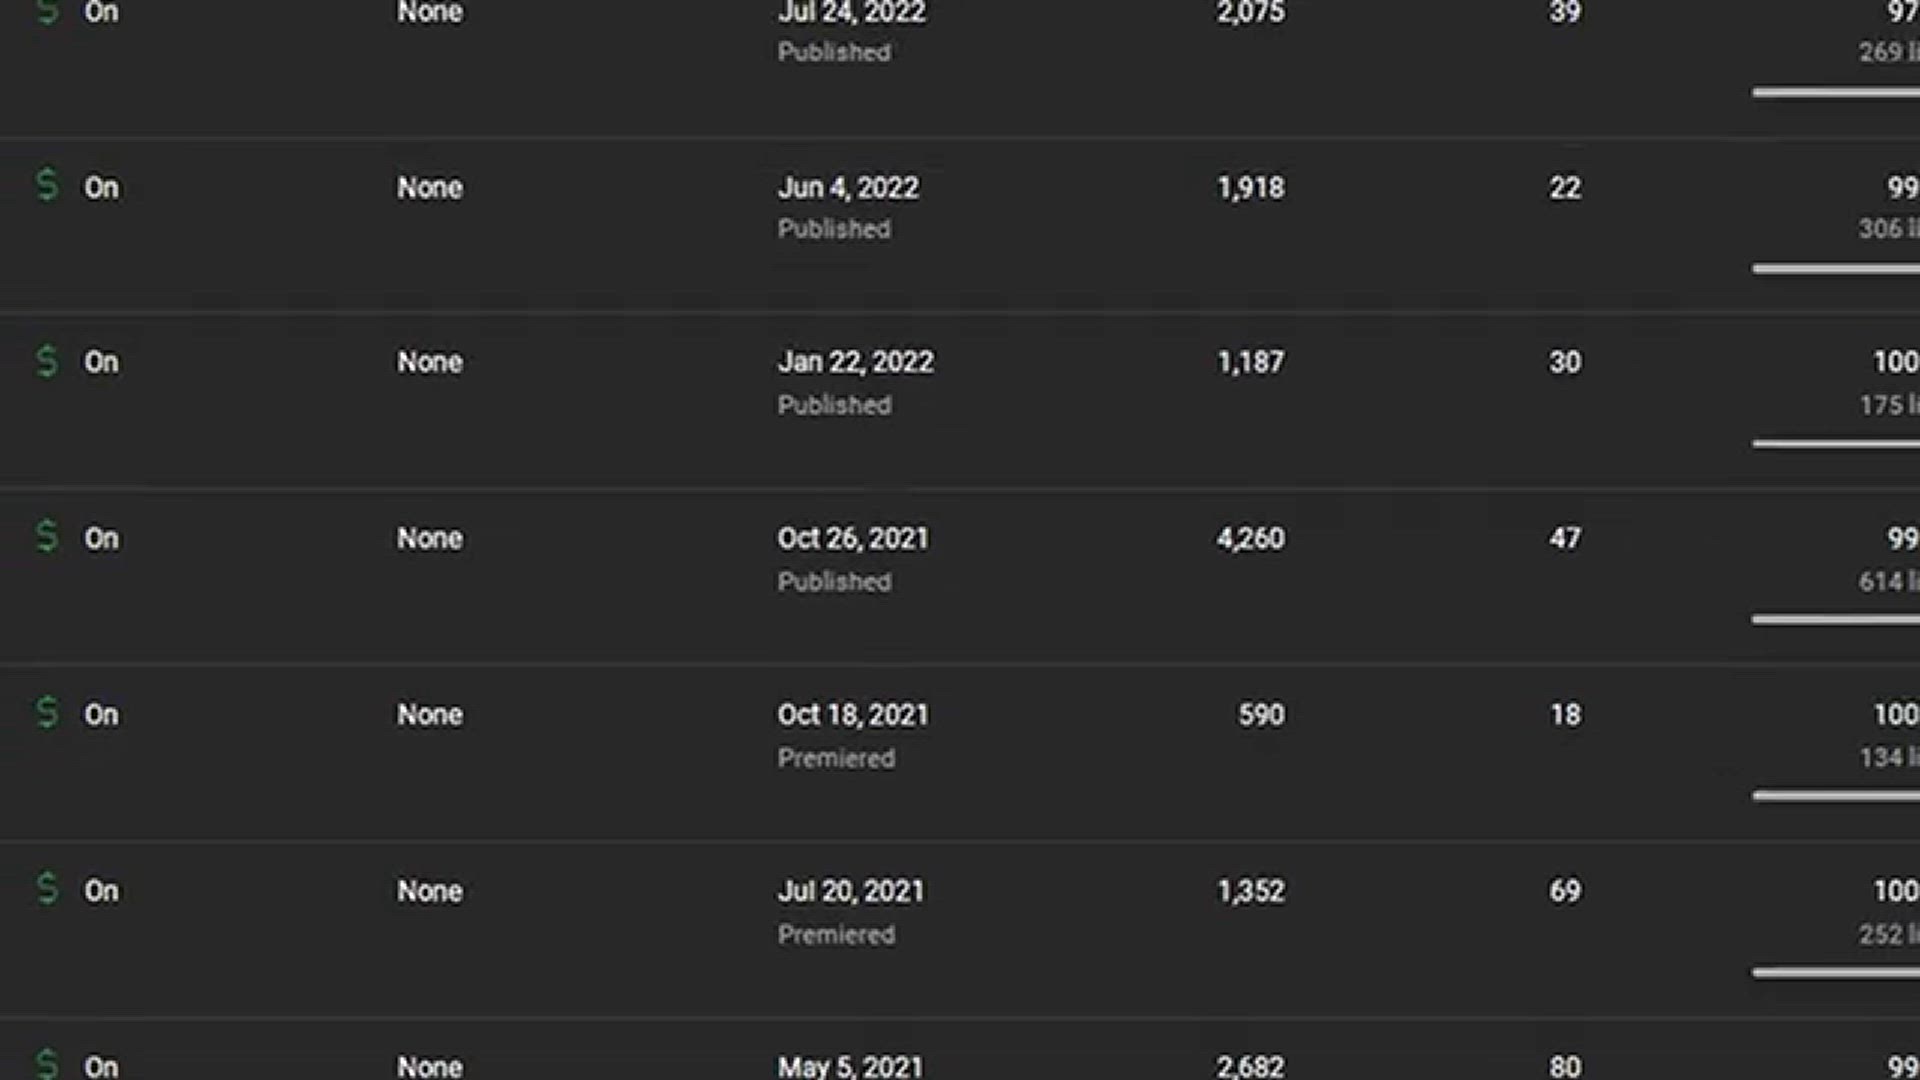The height and width of the screenshot is (1080, 1920).
Task: Click the monetization "On" status for Jun 4, 2022
Action: pyautogui.click(x=101, y=188)
